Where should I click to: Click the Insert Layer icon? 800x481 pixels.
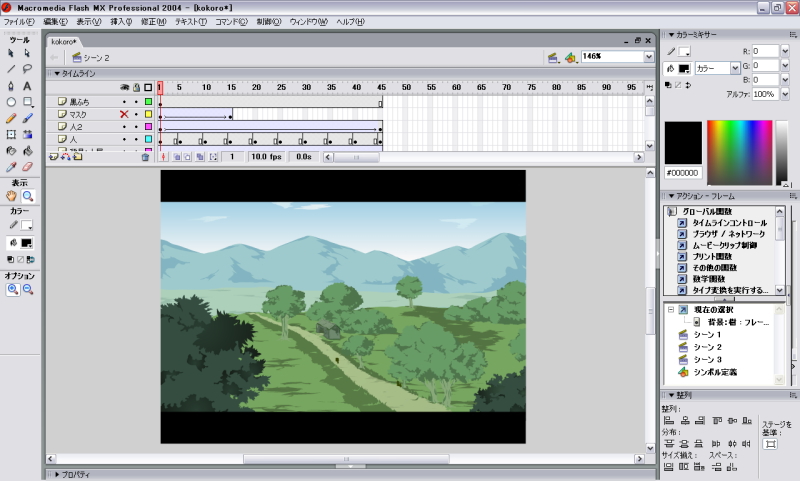coord(54,157)
